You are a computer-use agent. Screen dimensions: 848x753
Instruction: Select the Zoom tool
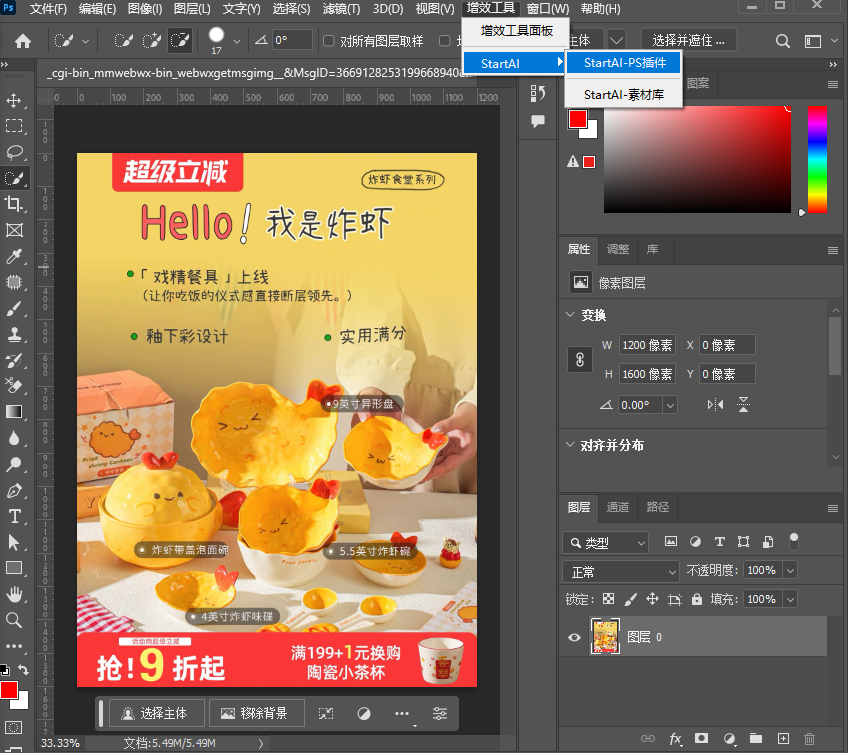tap(14, 620)
